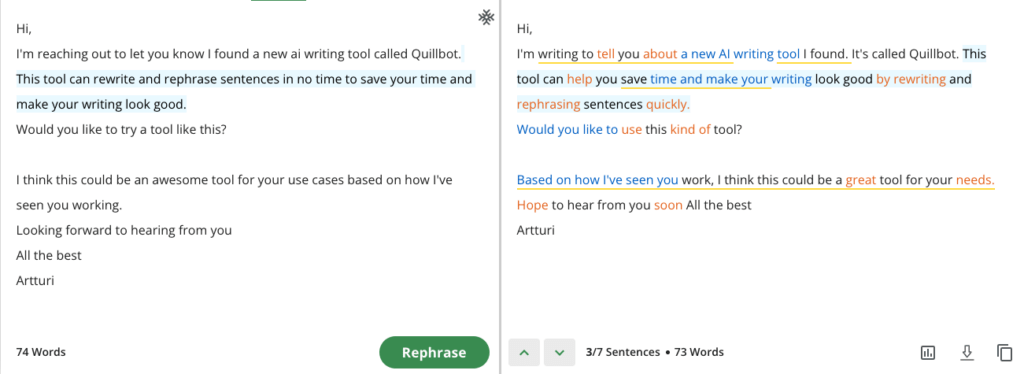Click the green Rephrase button
Image resolution: width=1024 pixels, height=374 pixels.
[x=434, y=352]
